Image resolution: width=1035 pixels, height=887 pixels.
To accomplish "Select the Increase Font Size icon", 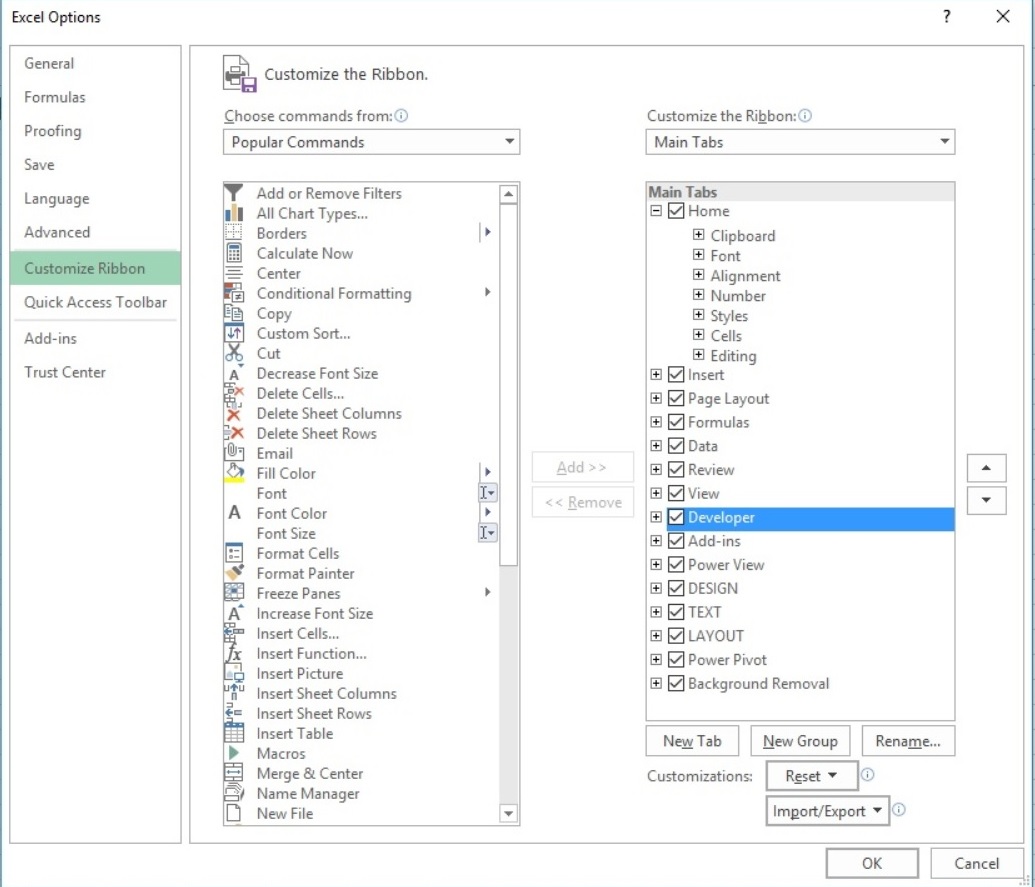I will (x=234, y=613).
